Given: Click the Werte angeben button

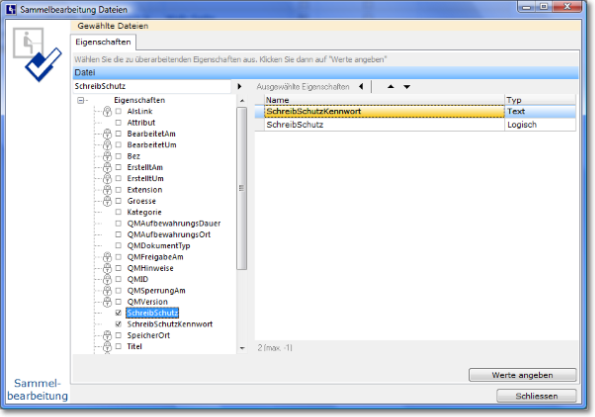Looking at the screenshot, I should tap(523, 375).
